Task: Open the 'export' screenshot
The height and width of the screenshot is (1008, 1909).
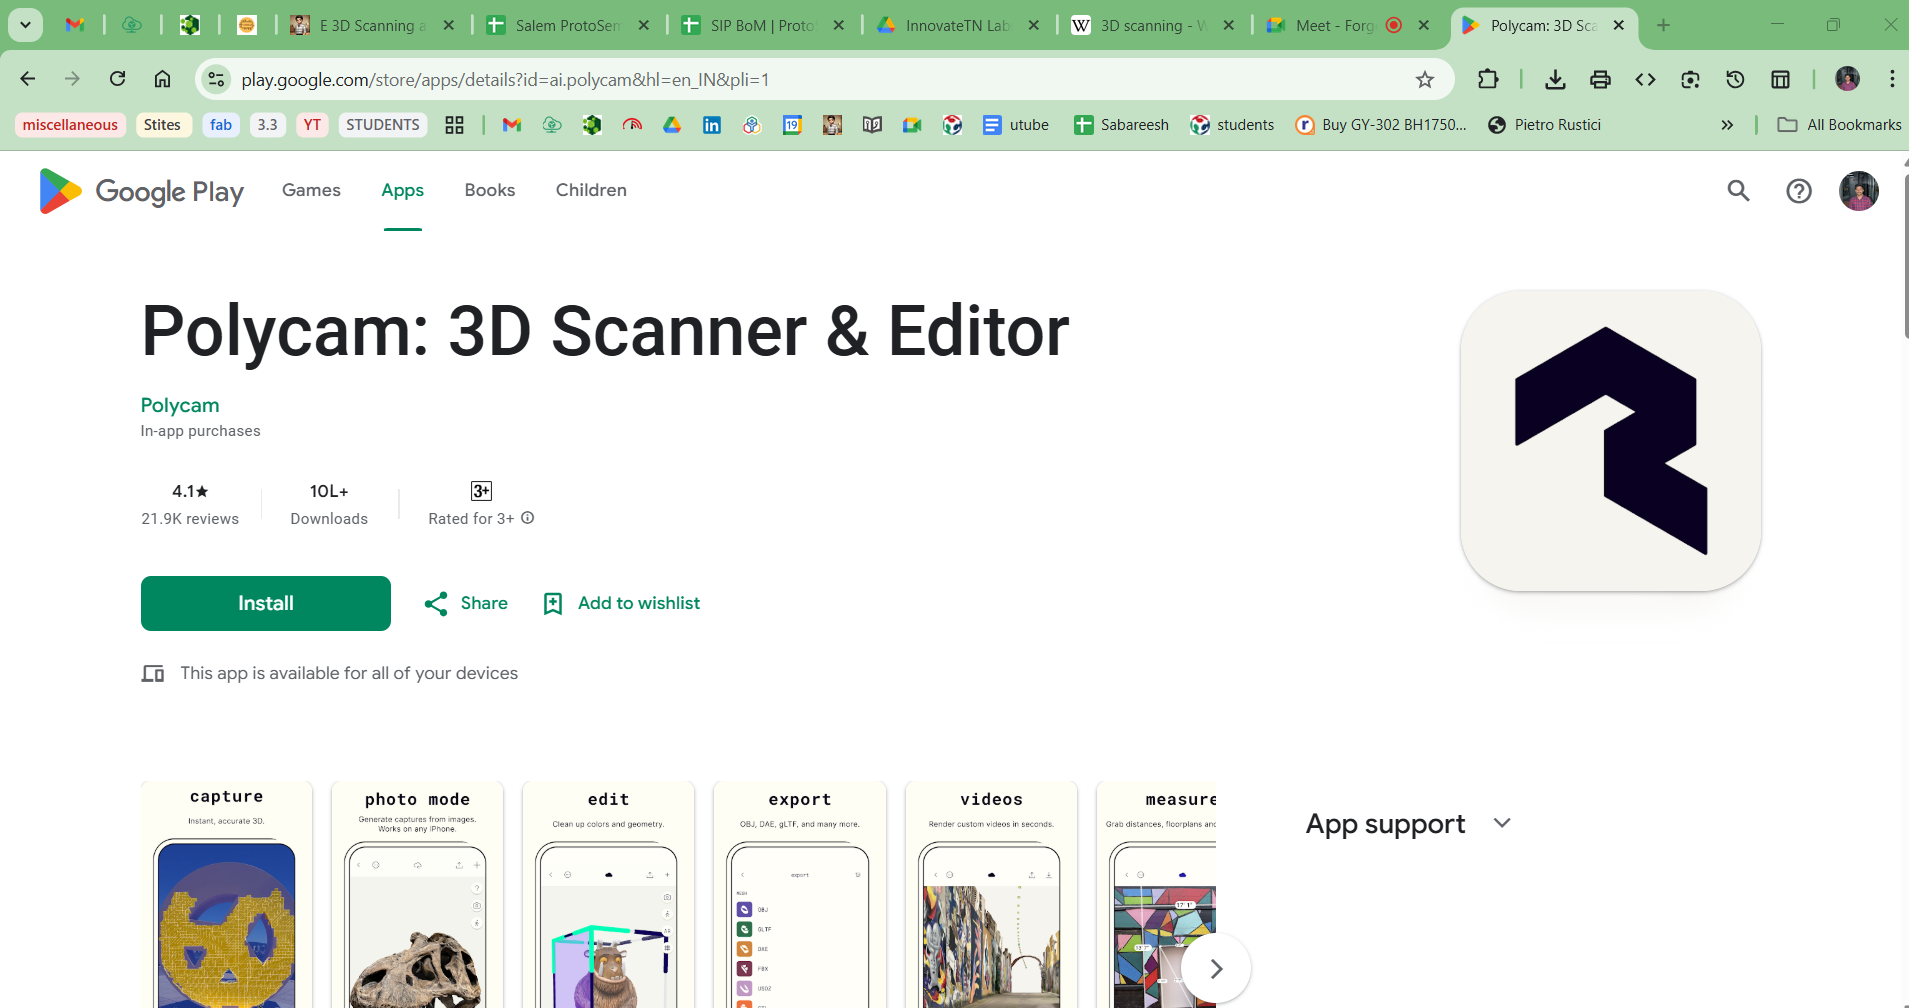Action: [800, 895]
